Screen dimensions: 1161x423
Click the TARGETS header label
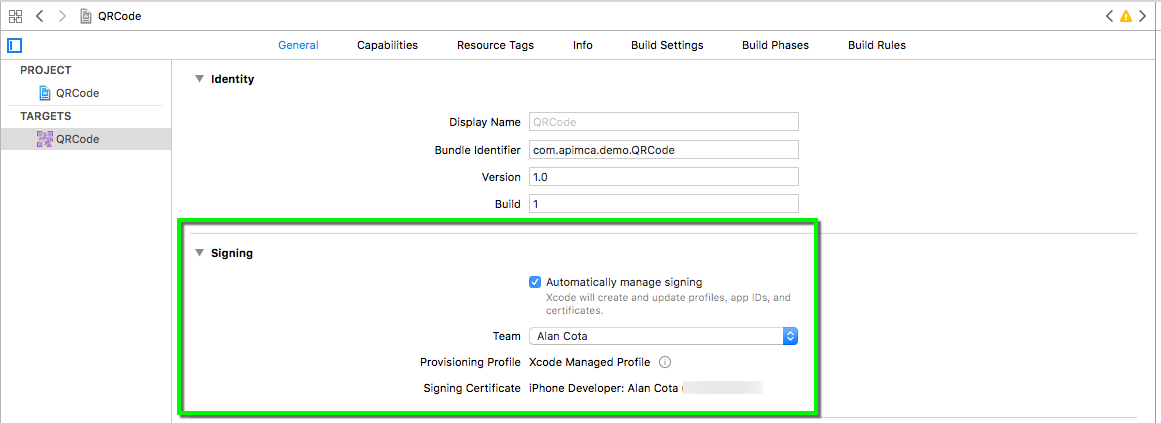click(46, 116)
